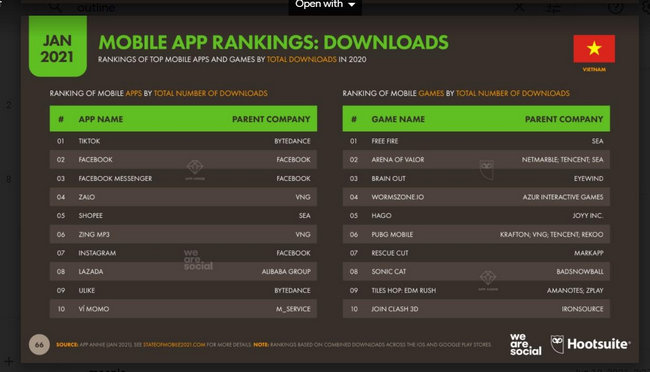Open the search filter options icon
Viewport: 650px width, 372px height.
[553, 7]
